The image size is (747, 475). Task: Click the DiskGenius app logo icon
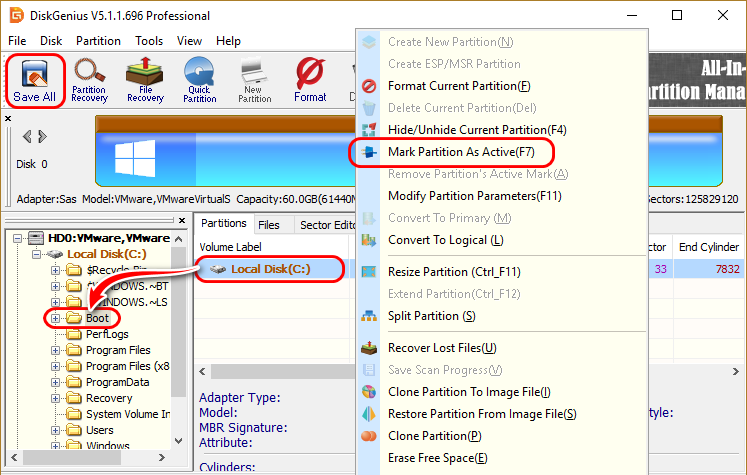point(17,15)
